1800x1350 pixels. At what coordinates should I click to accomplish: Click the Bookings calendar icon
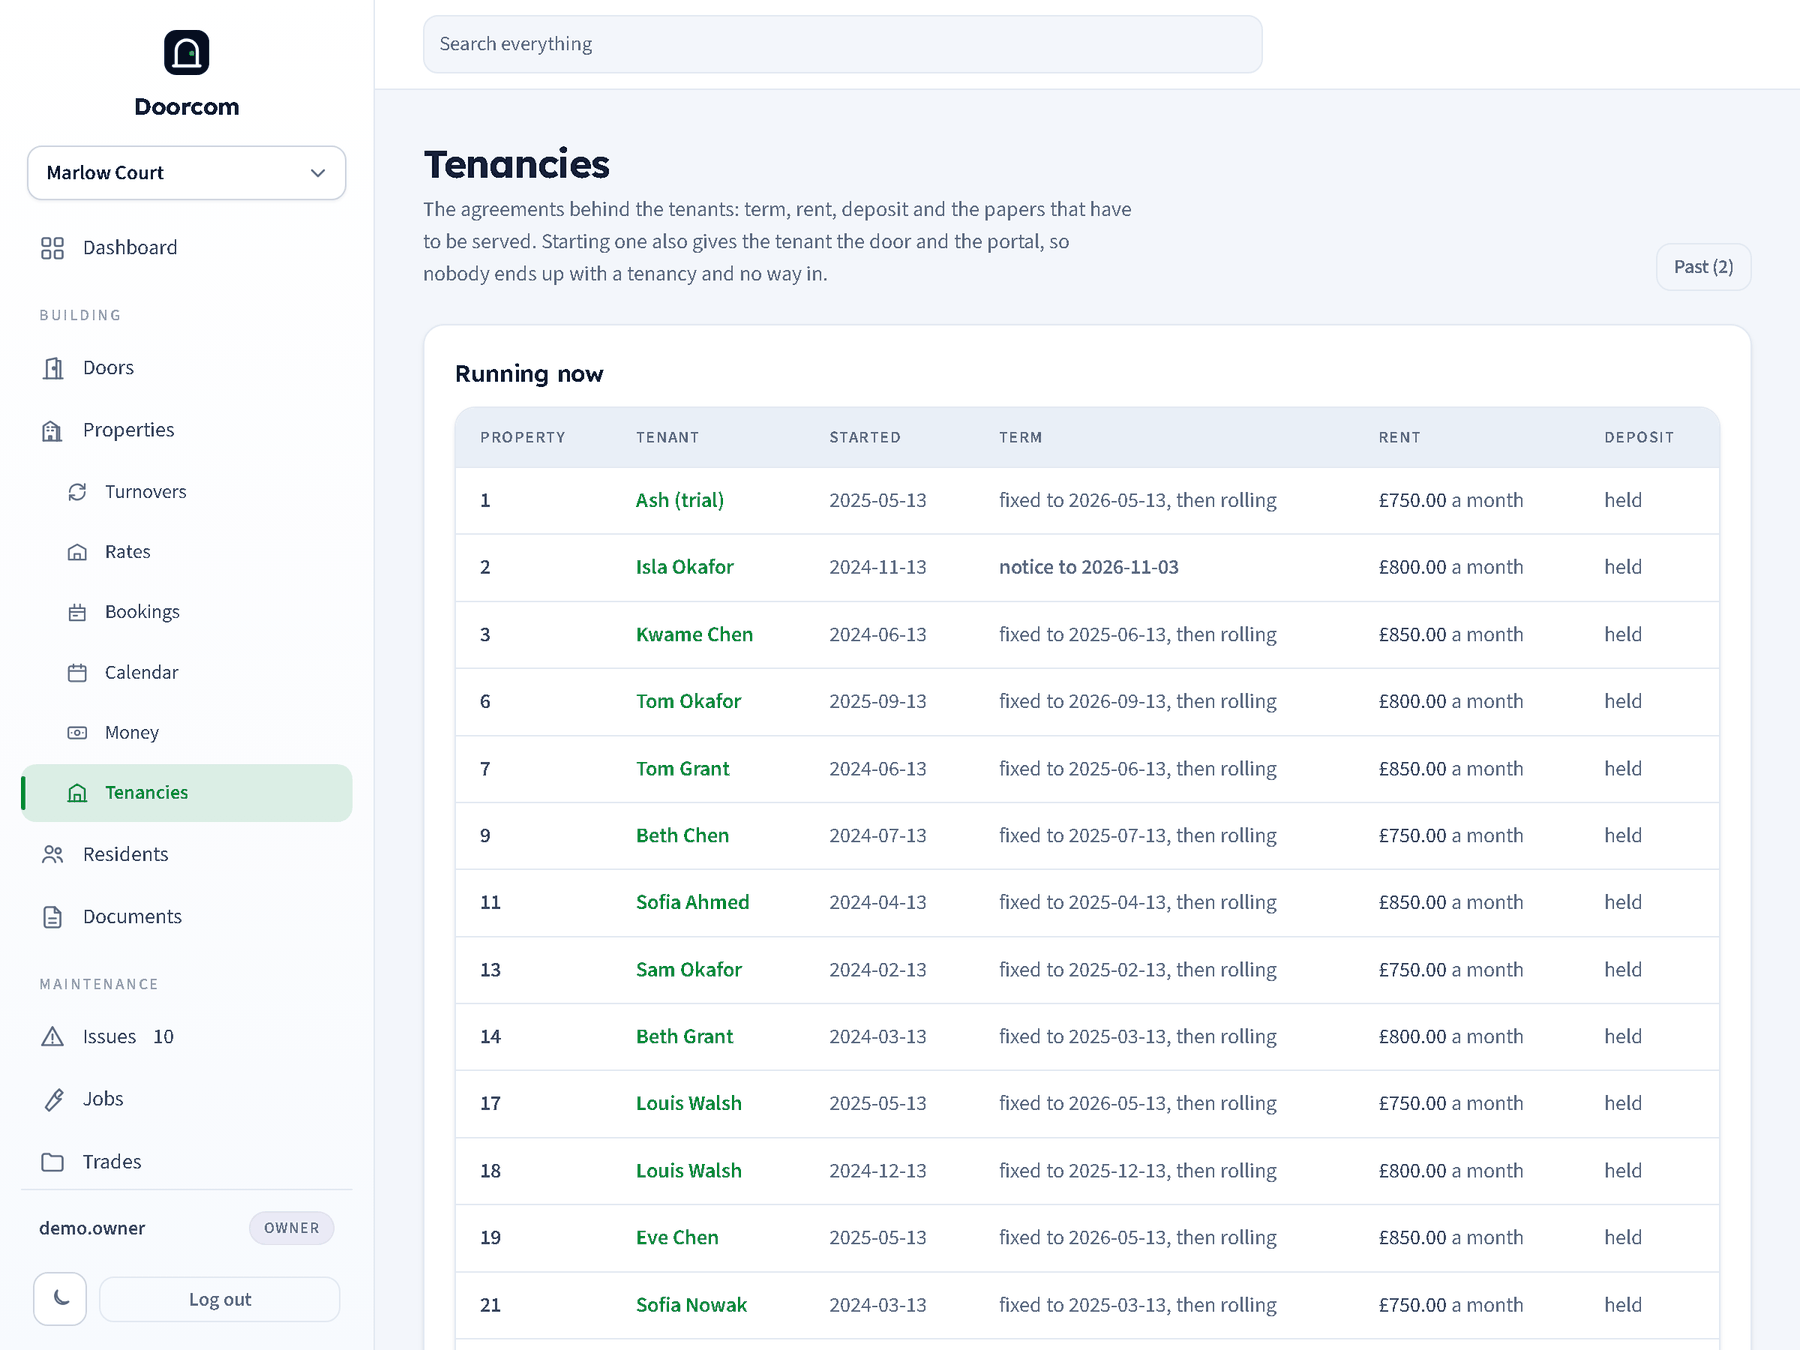click(x=77, y=612)
